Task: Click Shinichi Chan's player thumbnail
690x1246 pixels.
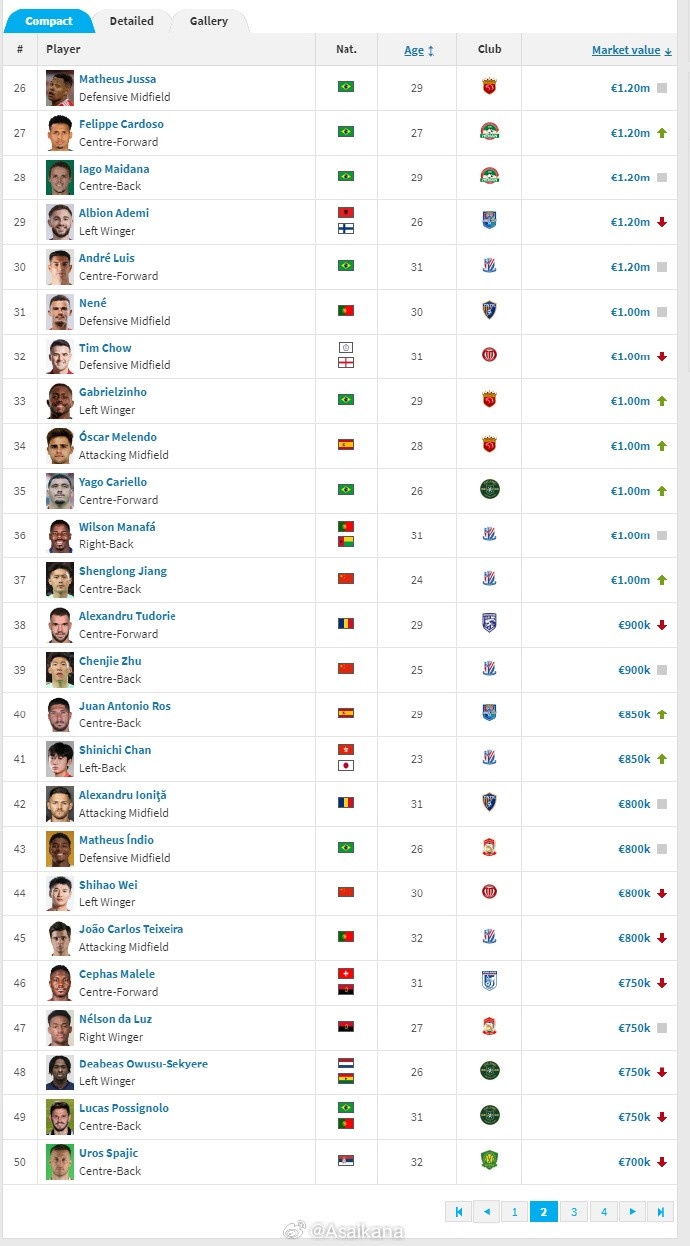Action: (60, 759)
